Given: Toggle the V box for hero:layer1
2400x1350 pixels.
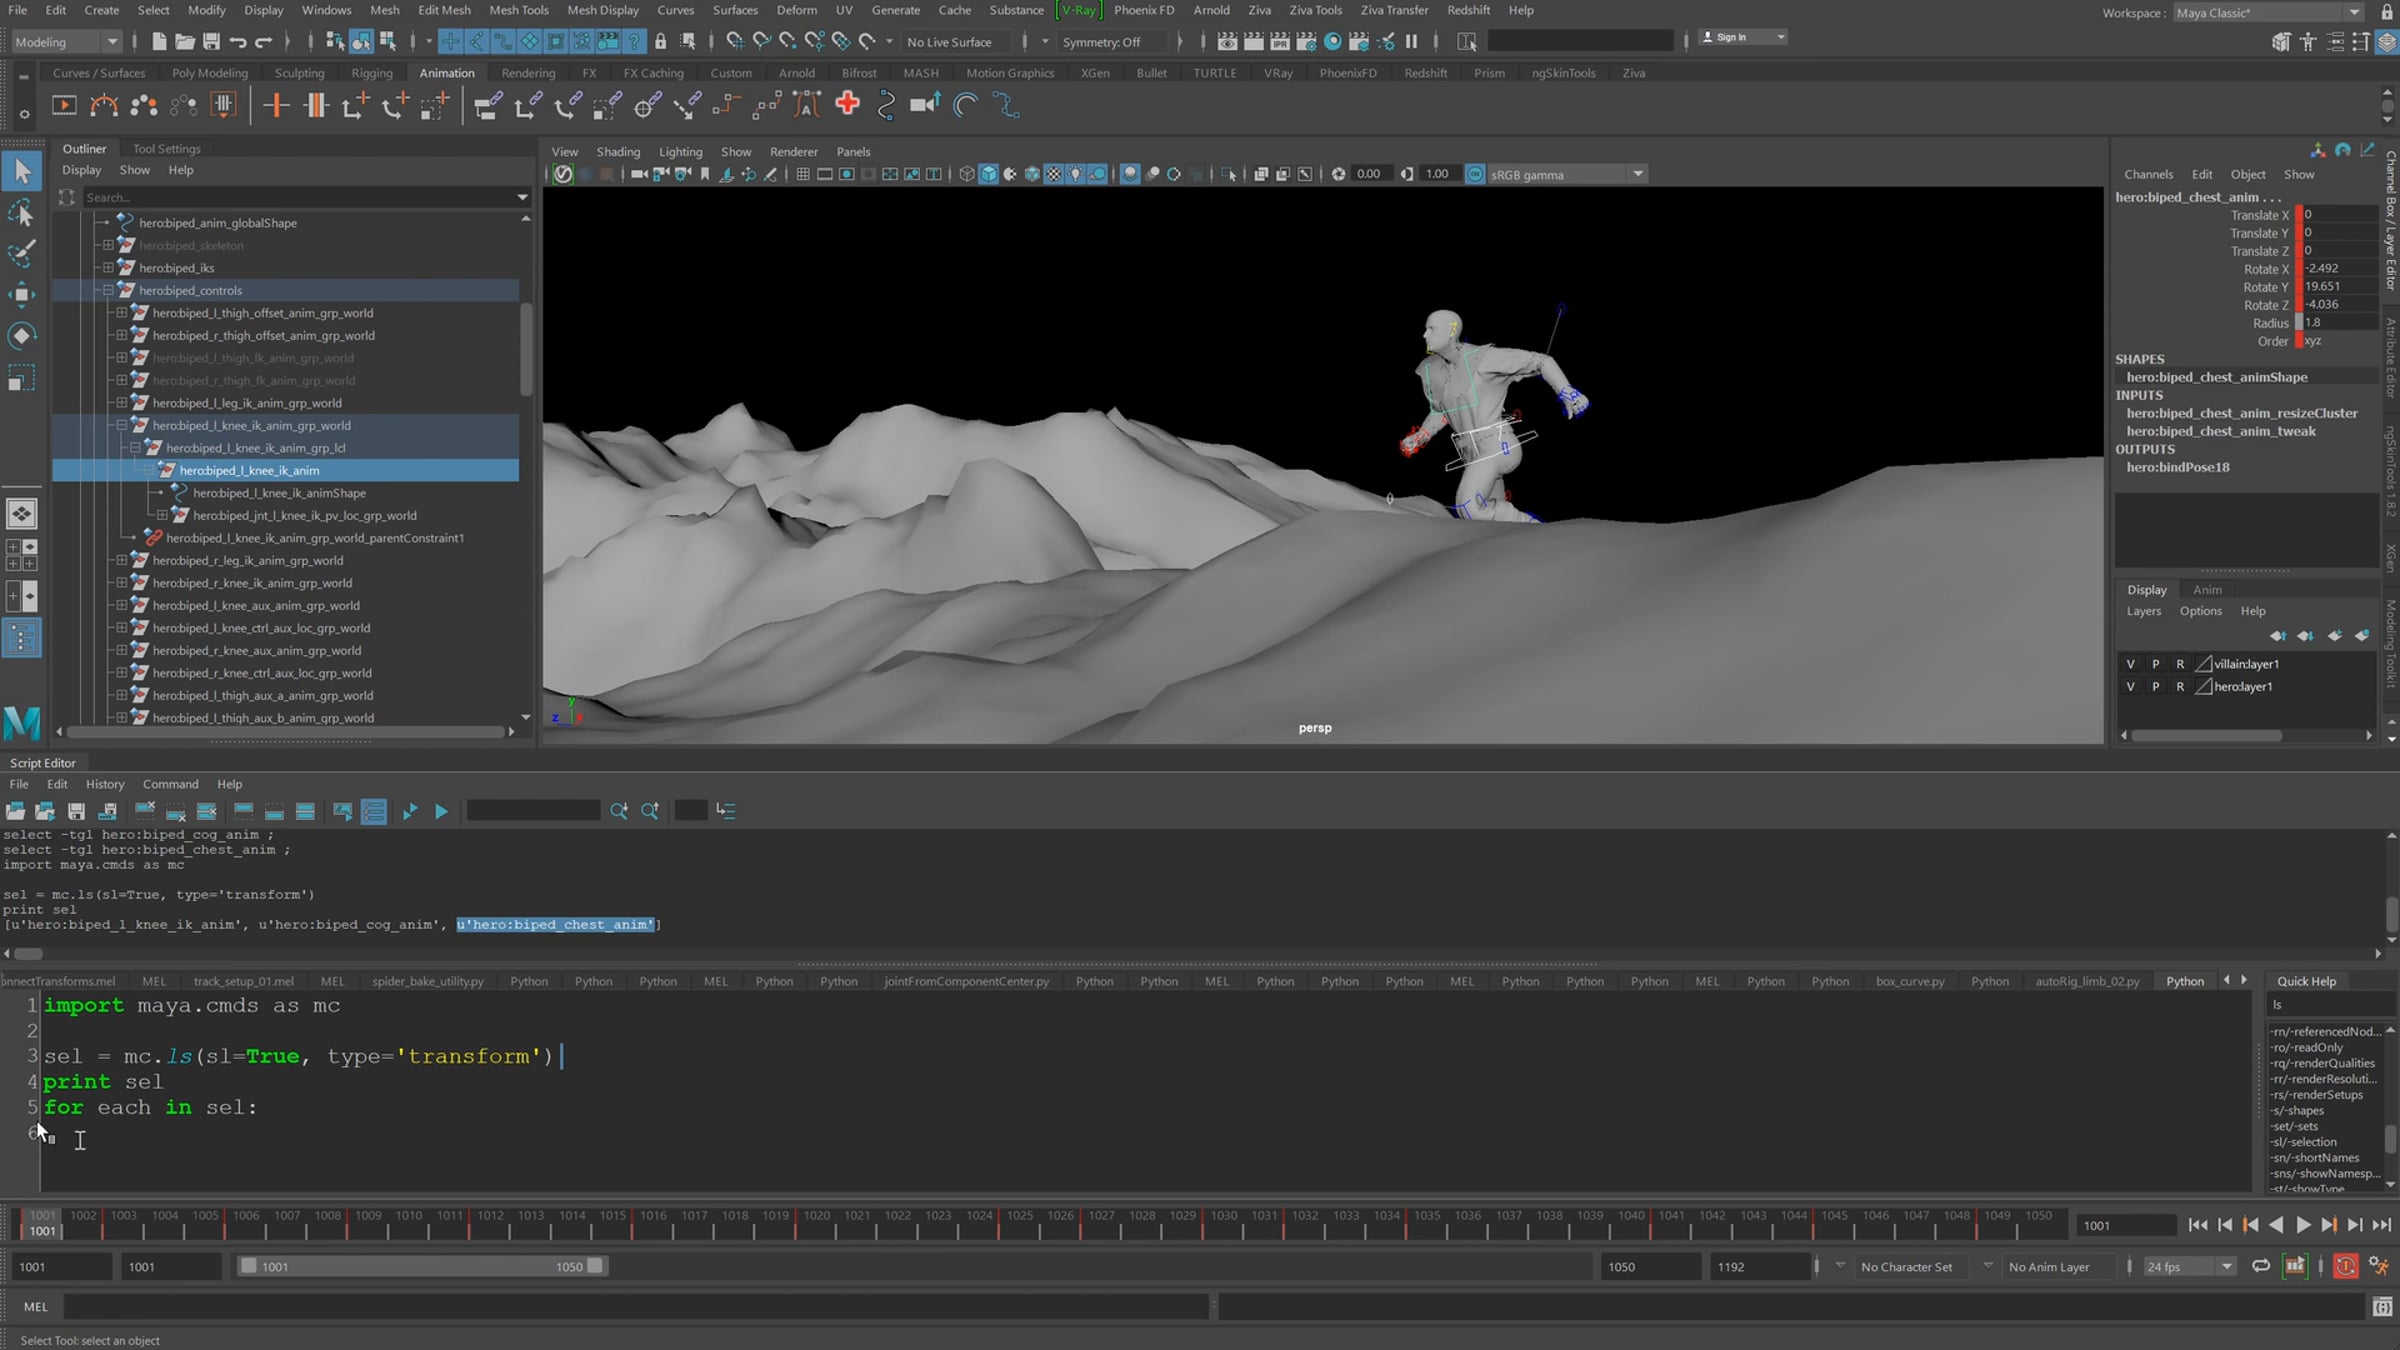Looking at the screenshot, I should click(x=2130, y=687).
